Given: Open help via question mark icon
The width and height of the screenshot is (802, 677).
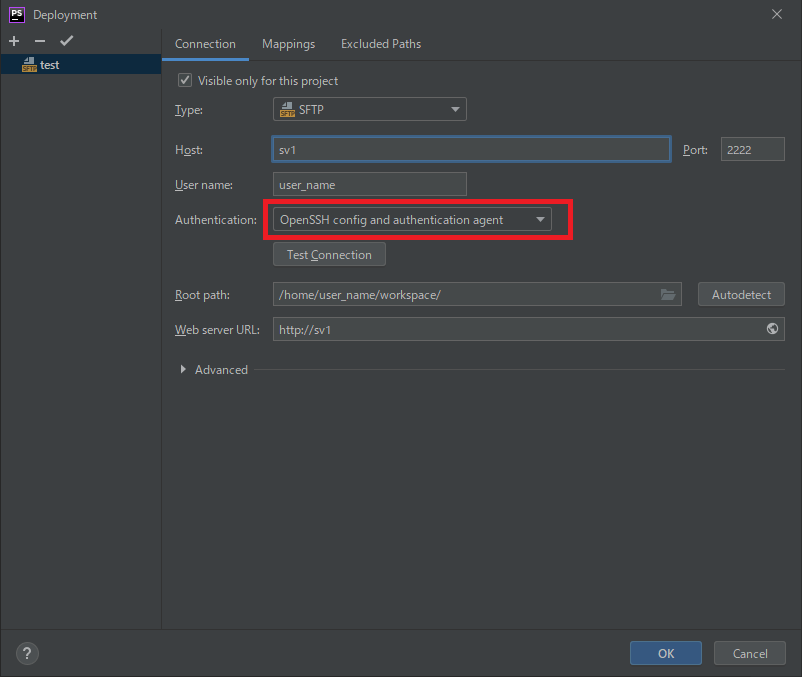Looking at the screenshot, I should [x=27, y=653].
